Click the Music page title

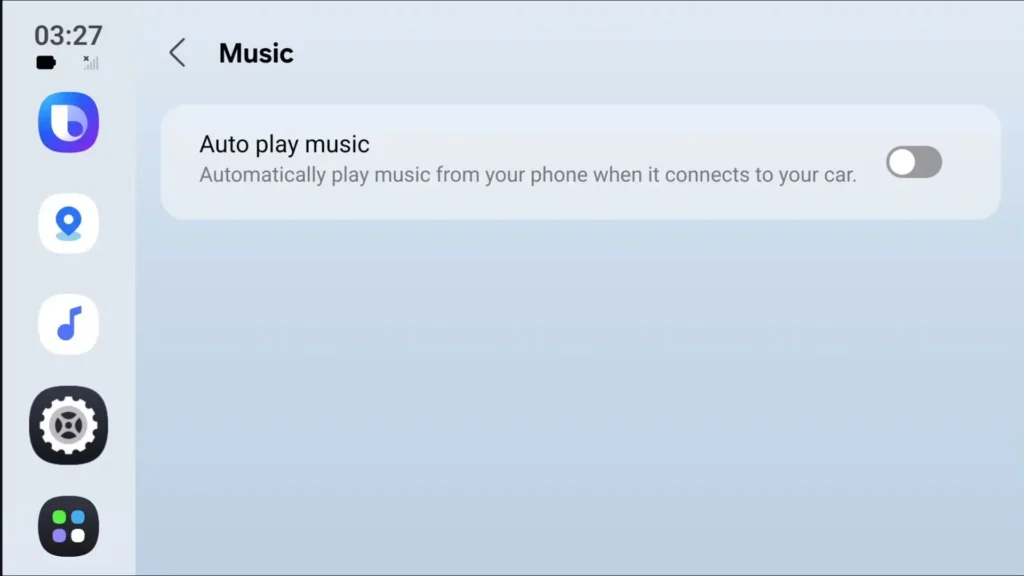coord(256,53)
